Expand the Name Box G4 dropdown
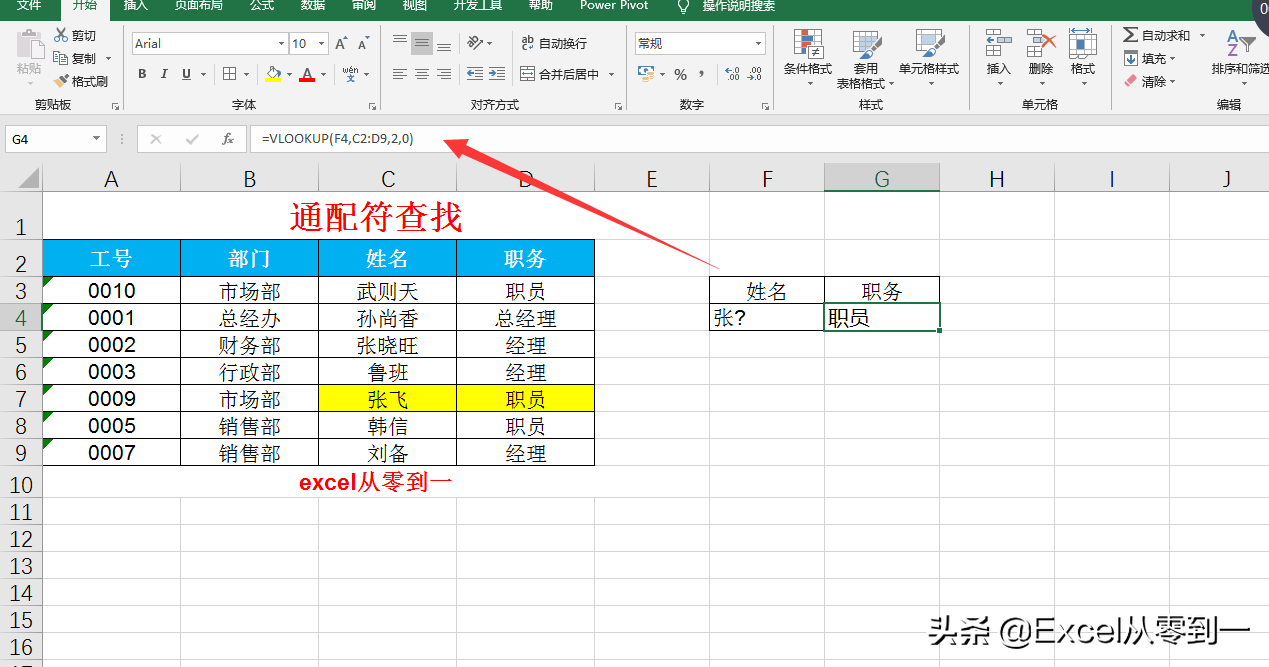 (97, 139)
